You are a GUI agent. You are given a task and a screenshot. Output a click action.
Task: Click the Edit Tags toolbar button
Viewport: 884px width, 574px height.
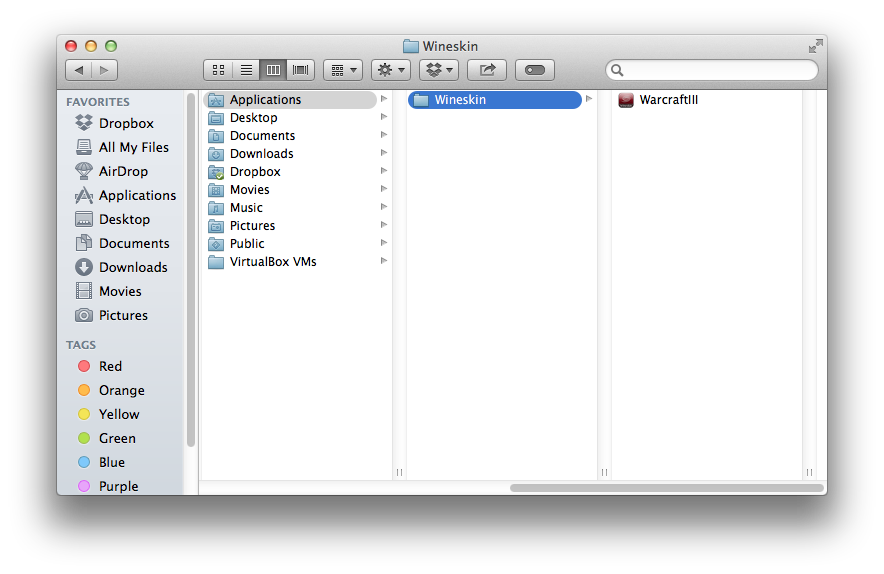[x=534, y=70]
